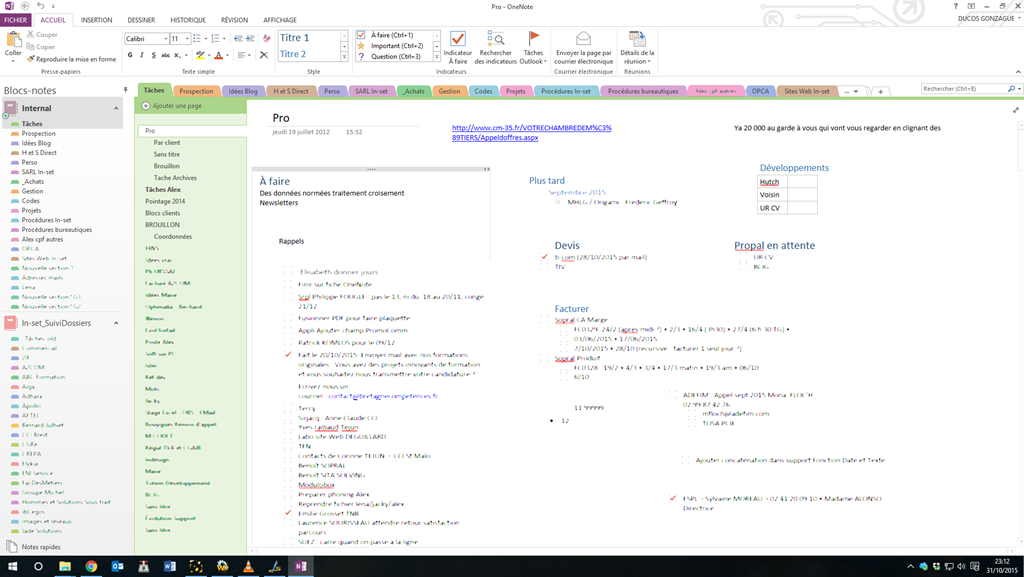Click the DUCOS GONZAGUE account name
Image resolution: width=1024 pixels, height=577 pixels.
coord(986,19)
